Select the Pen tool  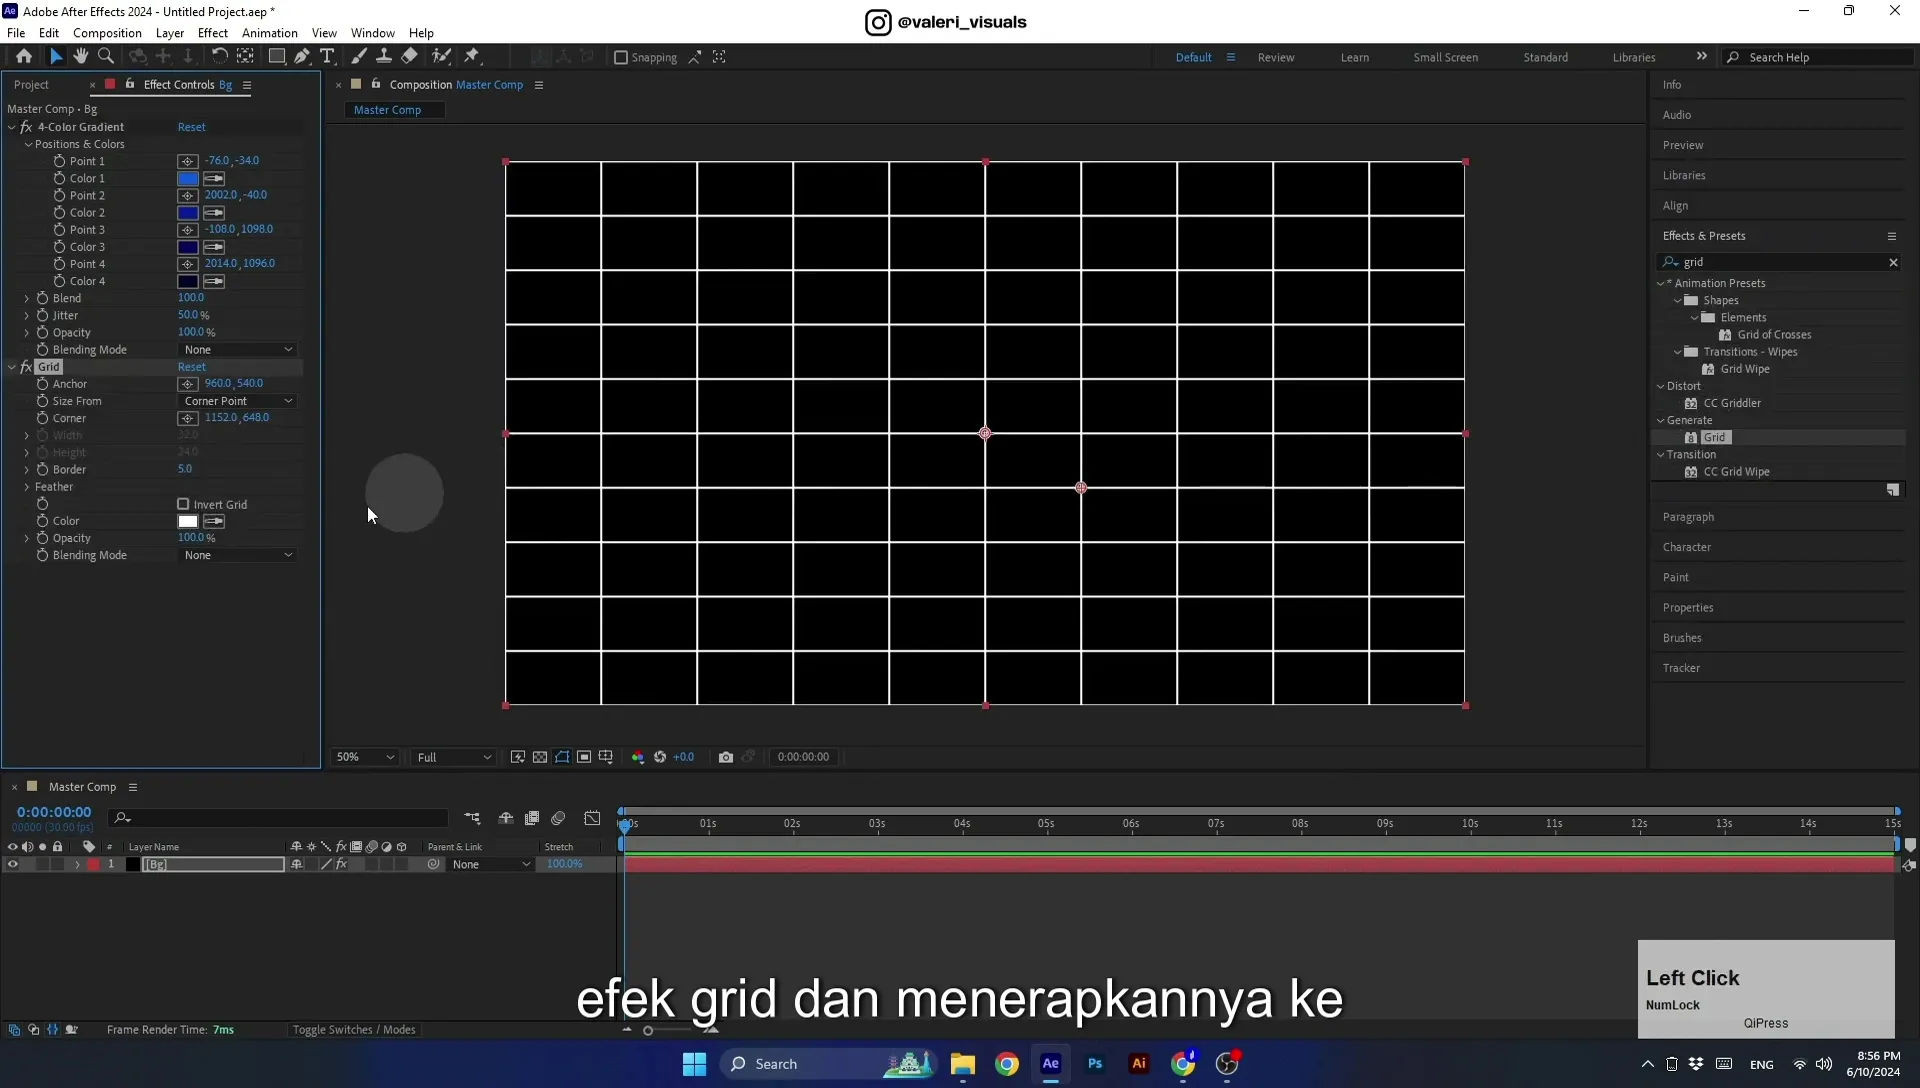tap(302, 57)
